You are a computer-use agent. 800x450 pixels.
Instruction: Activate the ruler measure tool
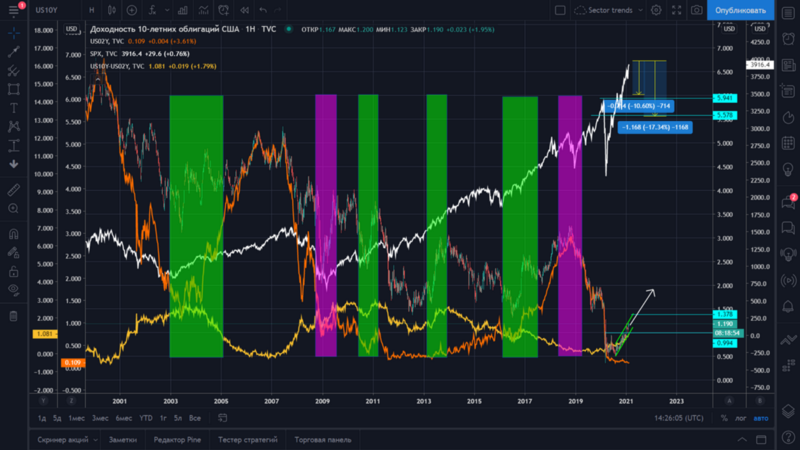(13, 189)
